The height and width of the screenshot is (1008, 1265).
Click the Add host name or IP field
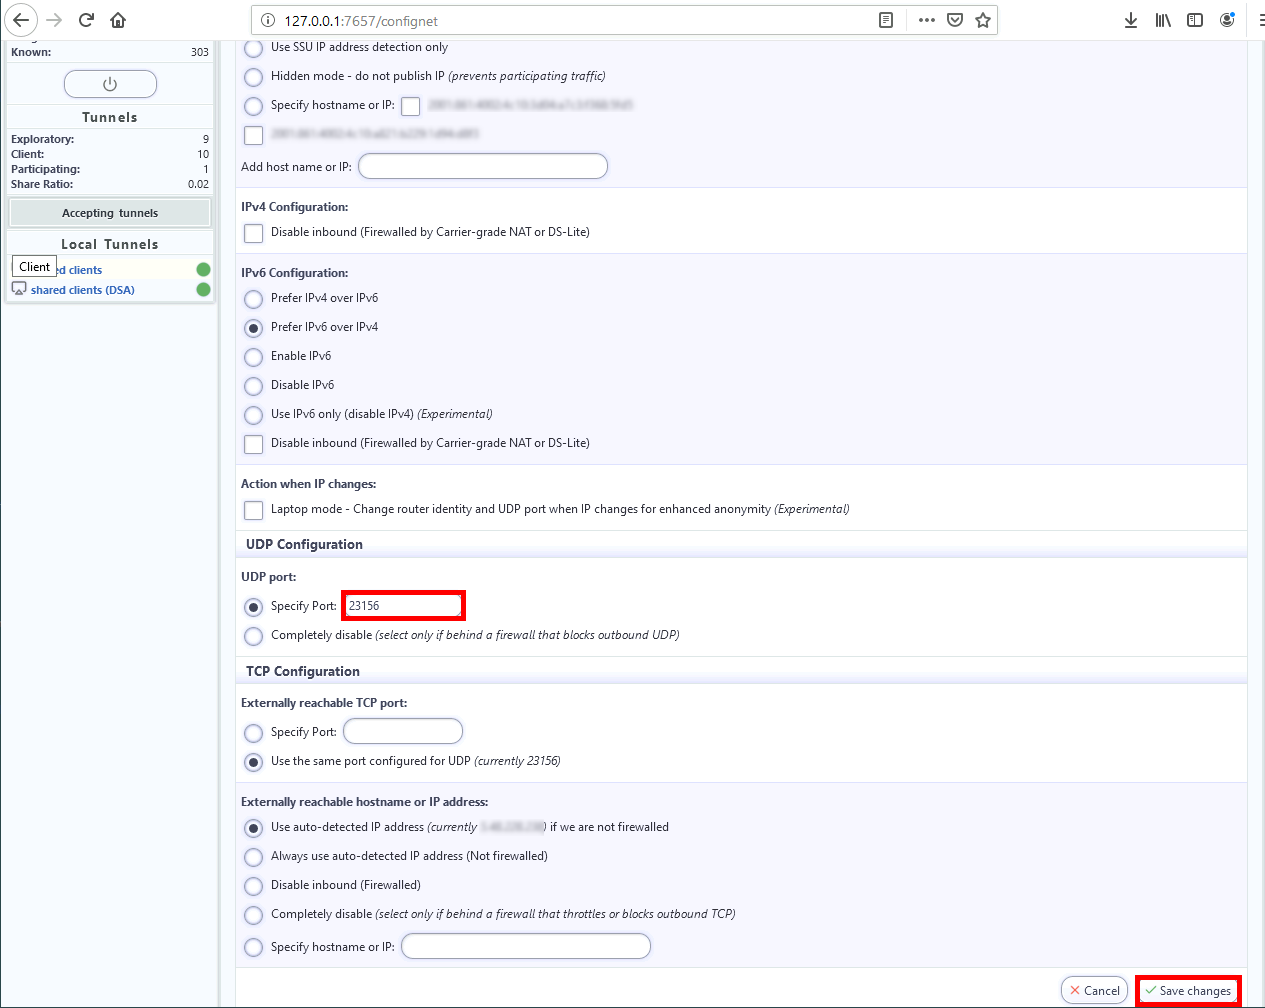pyautogui.click(x=483, y=166)
